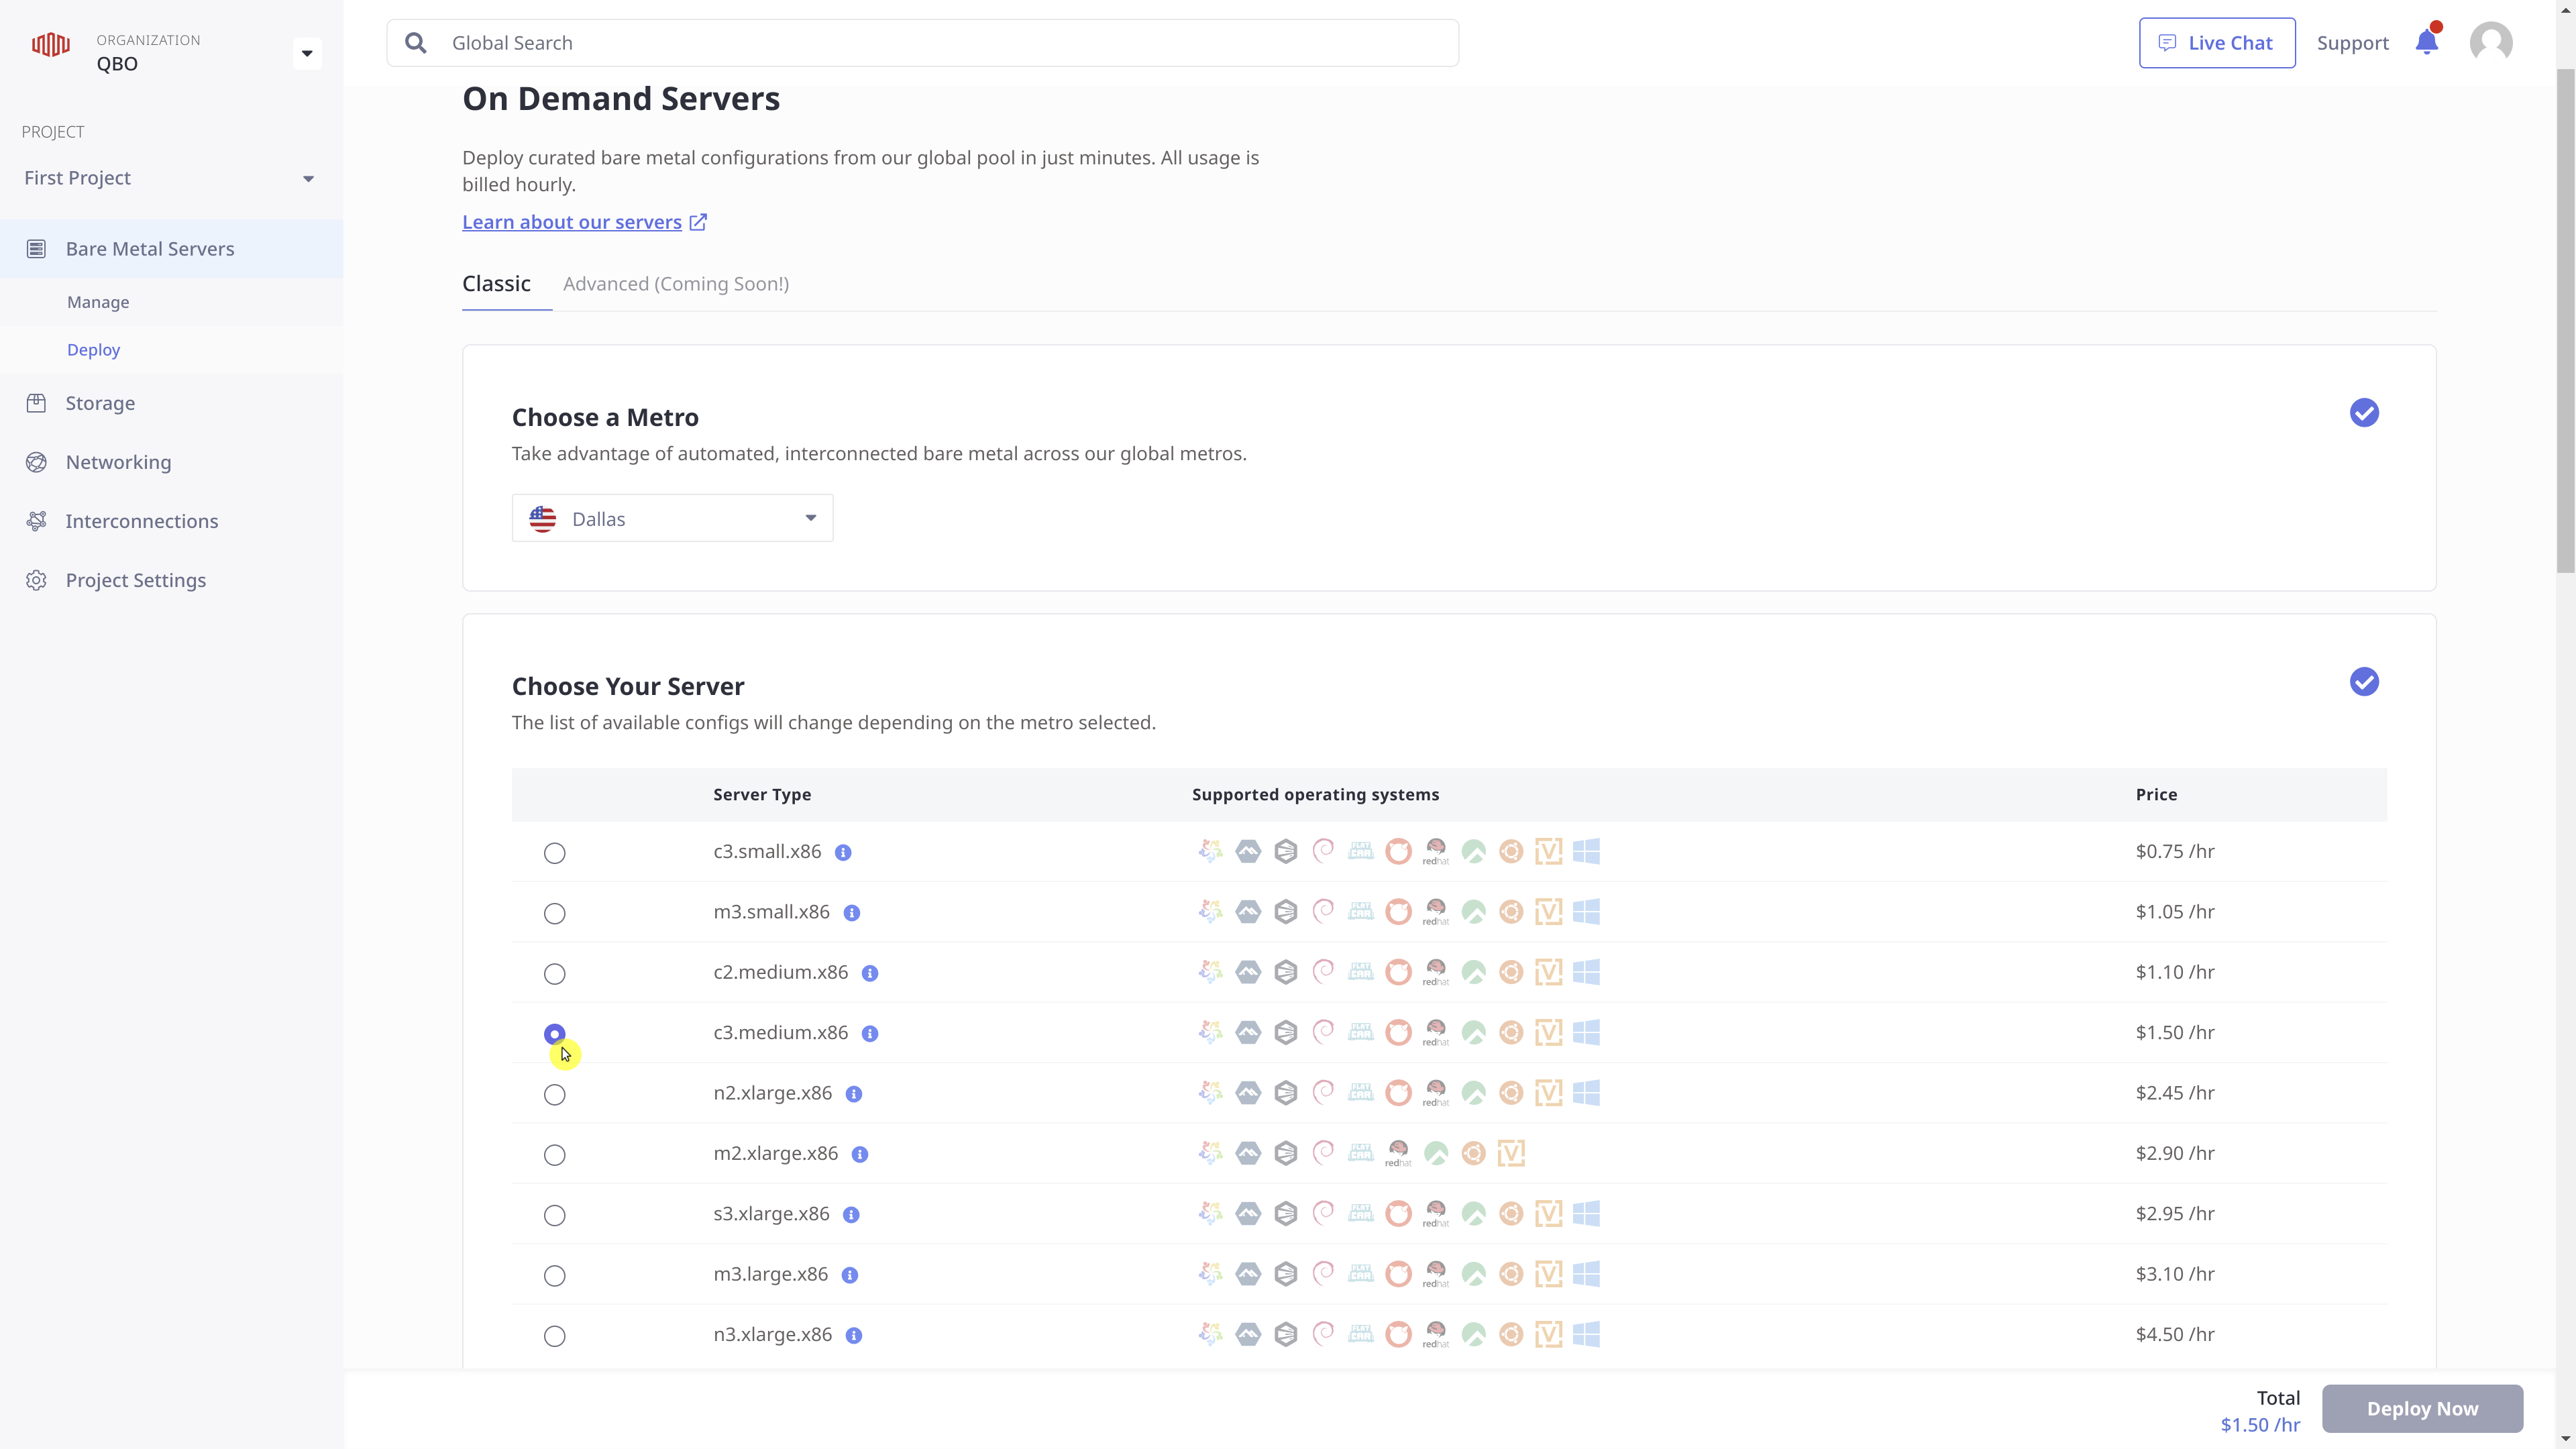Click the Flatcar OS icon on m2.xlarge.x86 row
This screenshot has width=2576, height=1449.
click(1360, 1153)
